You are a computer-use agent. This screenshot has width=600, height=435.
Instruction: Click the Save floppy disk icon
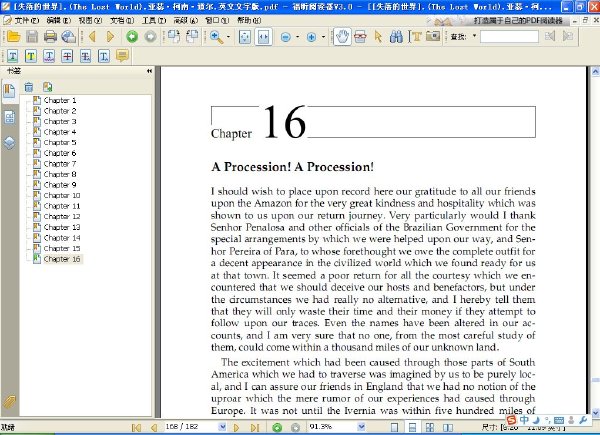(32, 37)
